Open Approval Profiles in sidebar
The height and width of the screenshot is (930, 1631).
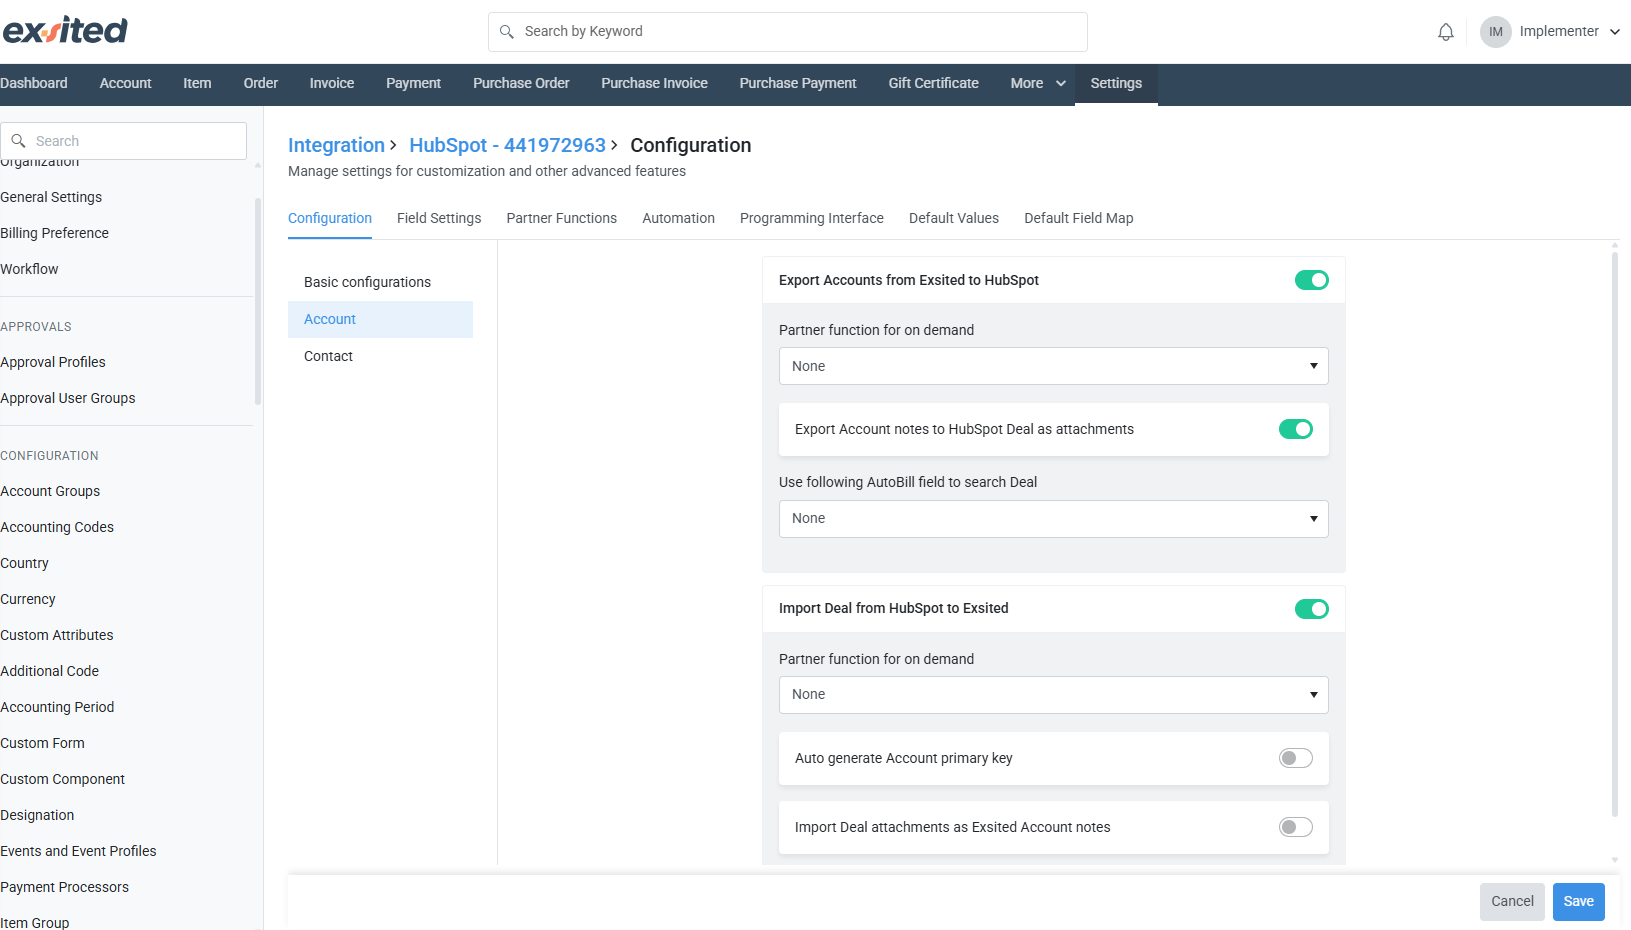coord(52,362)
